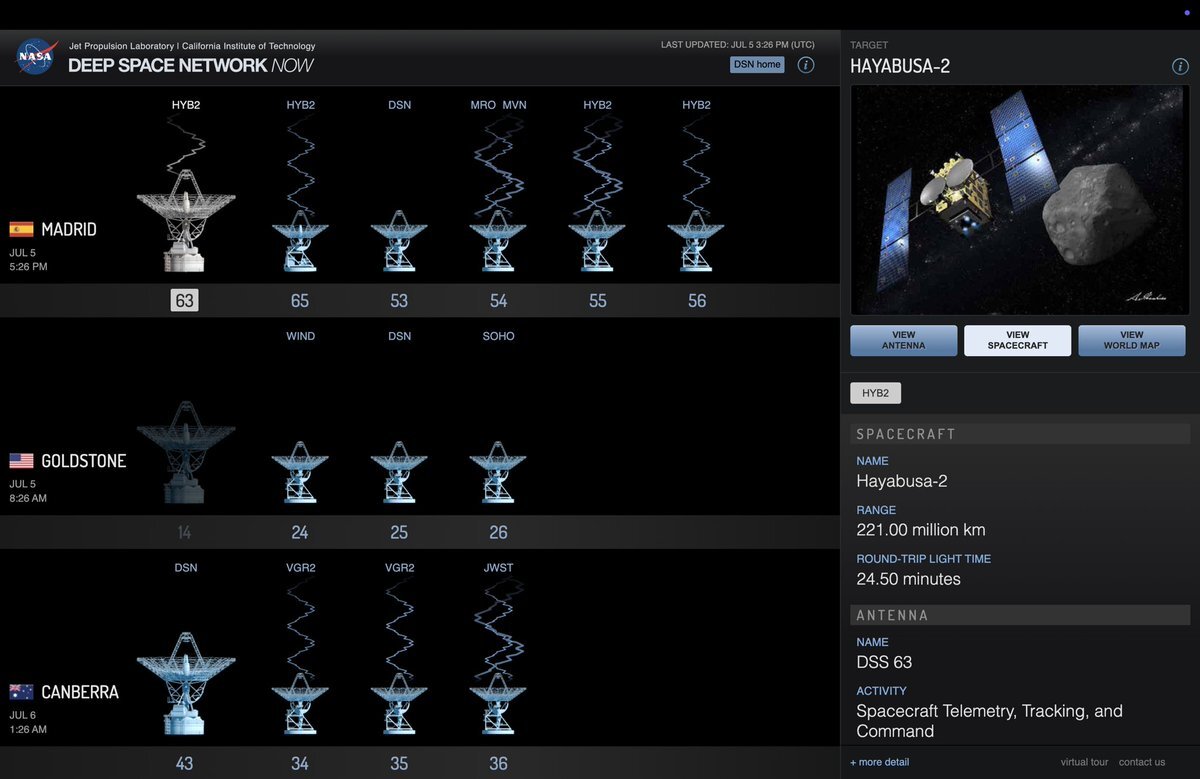Image resolution: width=1200 pixels, height=779 pixels.
Task: Click DSN label above antenna 43
Action: pos(186,568)
